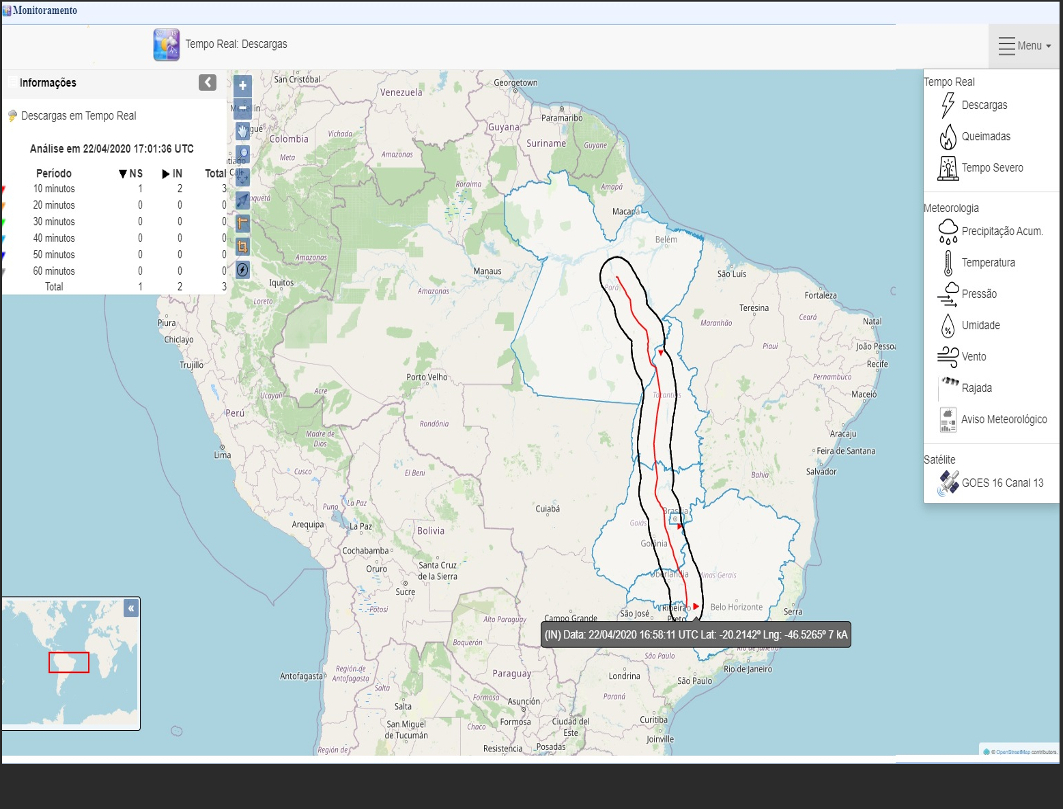Click the Análise em 22/04/2020 timestamp
The width and height of the screenshot is (1063, 809).
pyautogui.click(x=112, y=149)
